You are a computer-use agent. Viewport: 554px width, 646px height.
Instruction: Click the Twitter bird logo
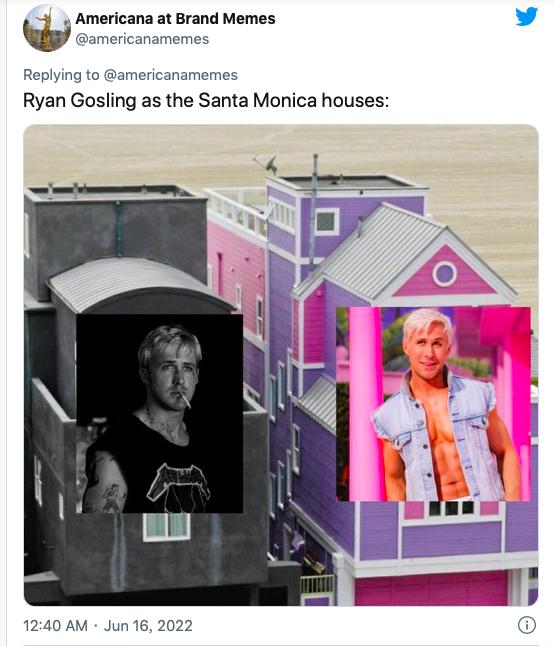point(526,16)
